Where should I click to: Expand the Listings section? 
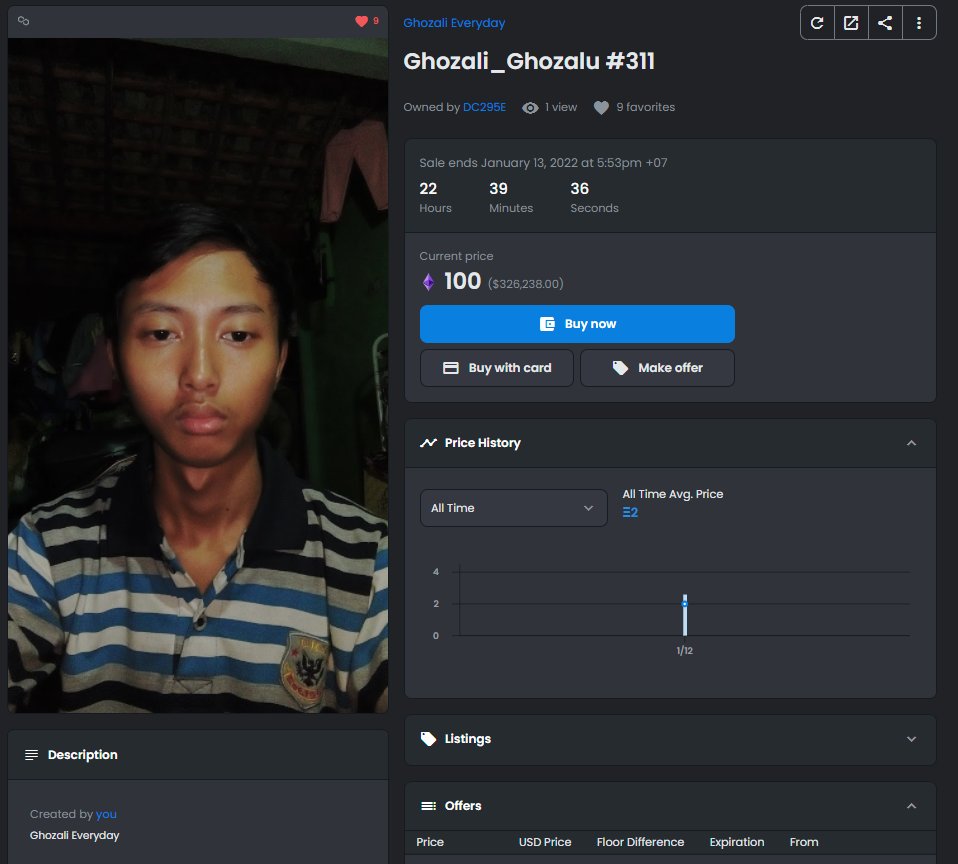click(x=911, y=739)
